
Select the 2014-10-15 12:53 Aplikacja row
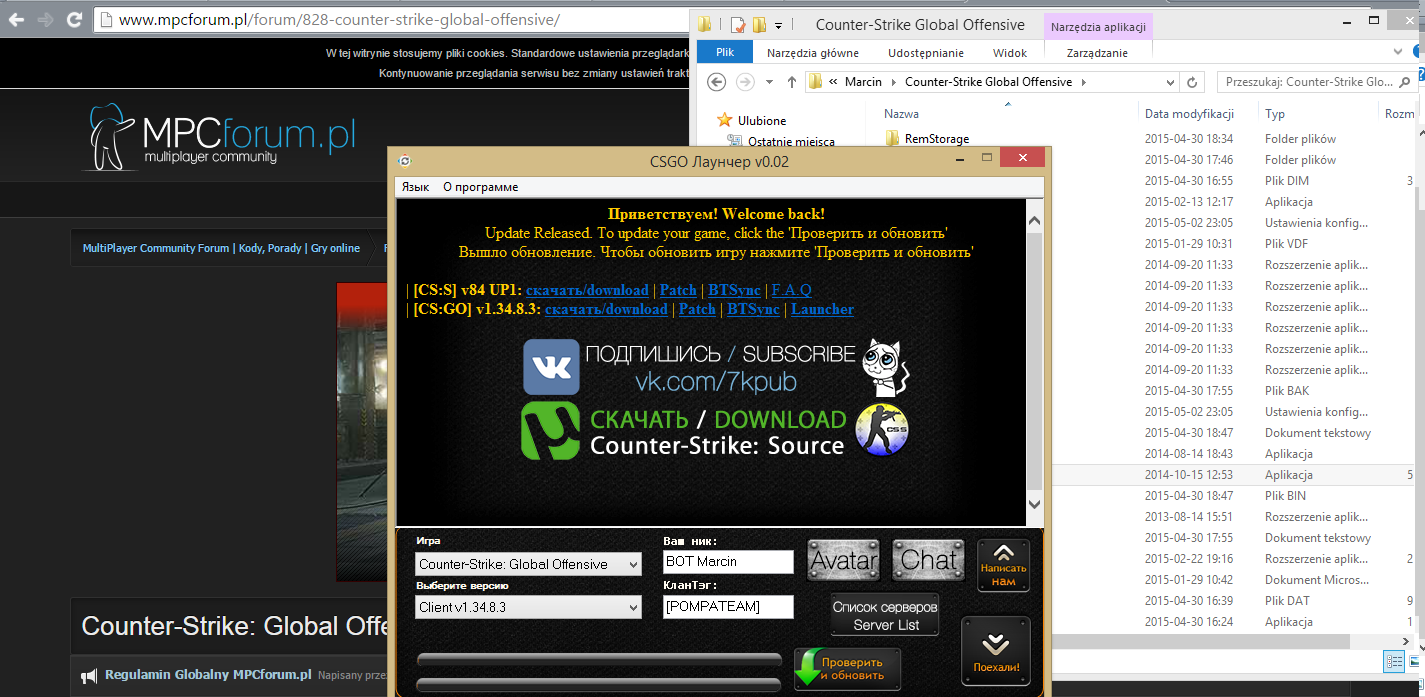click(1232, 475)
